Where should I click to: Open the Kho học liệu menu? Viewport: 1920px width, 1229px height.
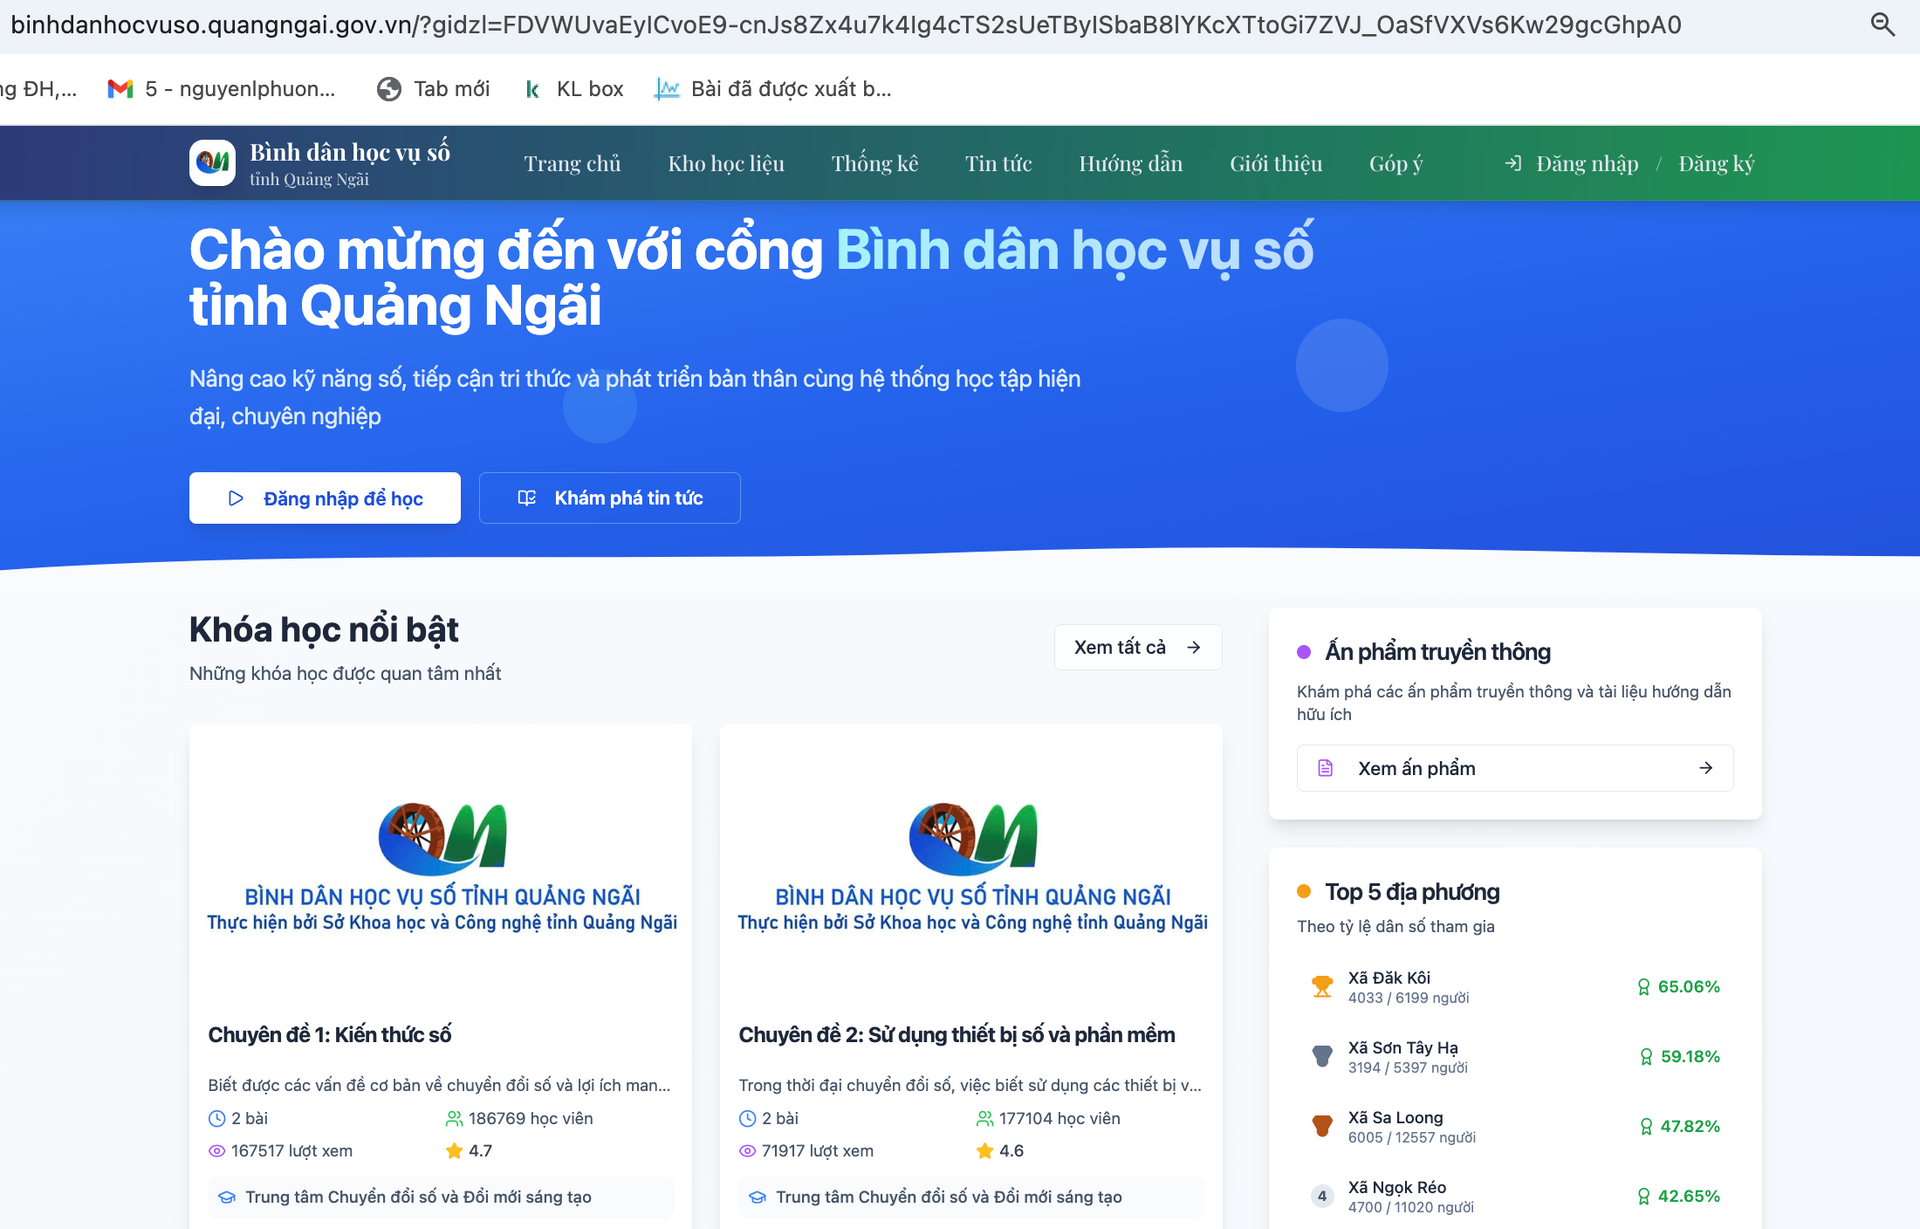pos(727,162)
